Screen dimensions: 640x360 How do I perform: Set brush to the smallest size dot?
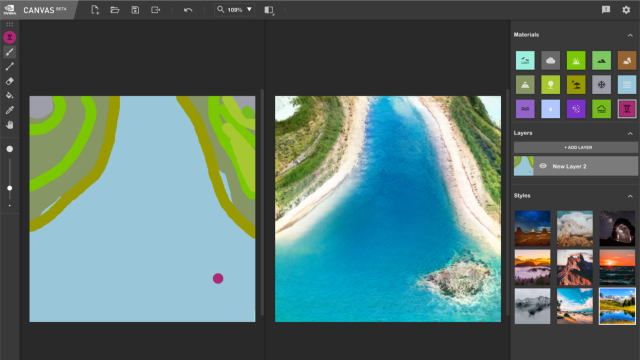click(x=10, y=206)
